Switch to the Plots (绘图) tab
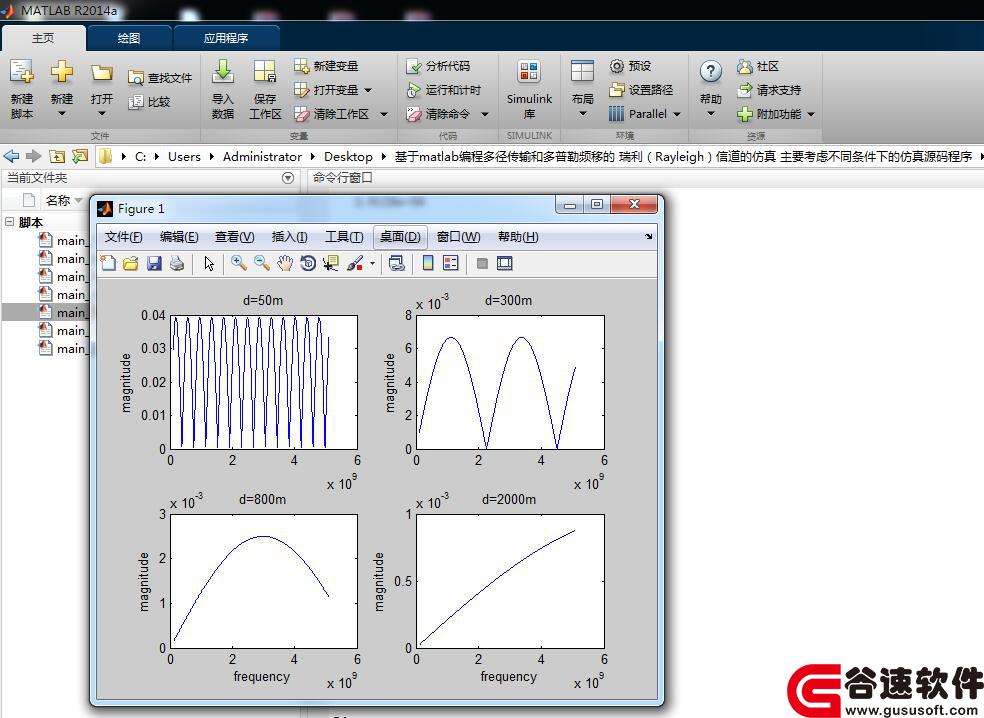The height and width of the screenshot is (718, 984). pos(129,38)
